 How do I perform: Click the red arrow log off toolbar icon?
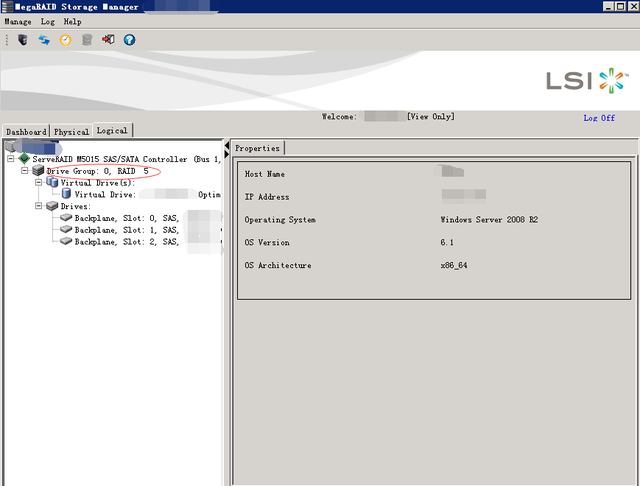(x=108, y=39)
